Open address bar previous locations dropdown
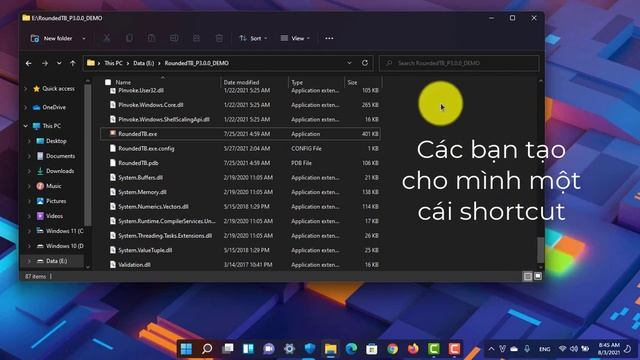The height and width of the screenshot is (360, 640). point(349,63)
